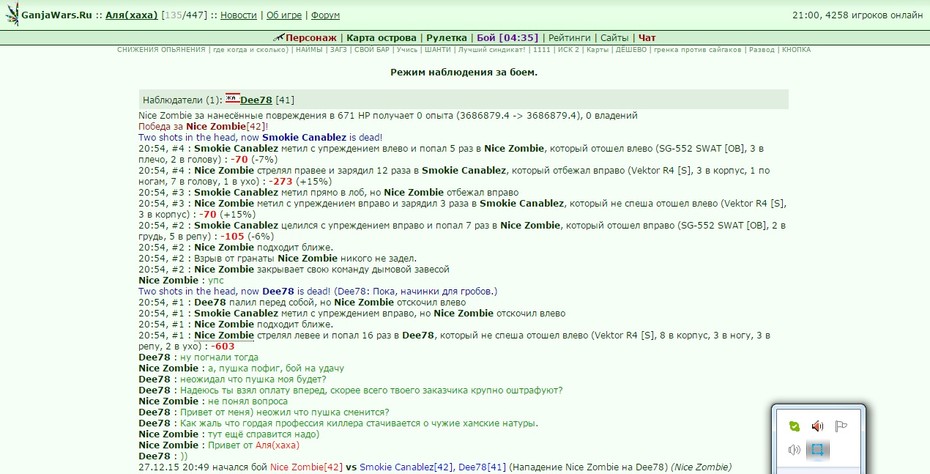Image resolution: width=930 pixels, height=474 pixels.
Task: Click Nice Zombie in the Победа line
Action: pyautogui.click(x=216, y=126)
